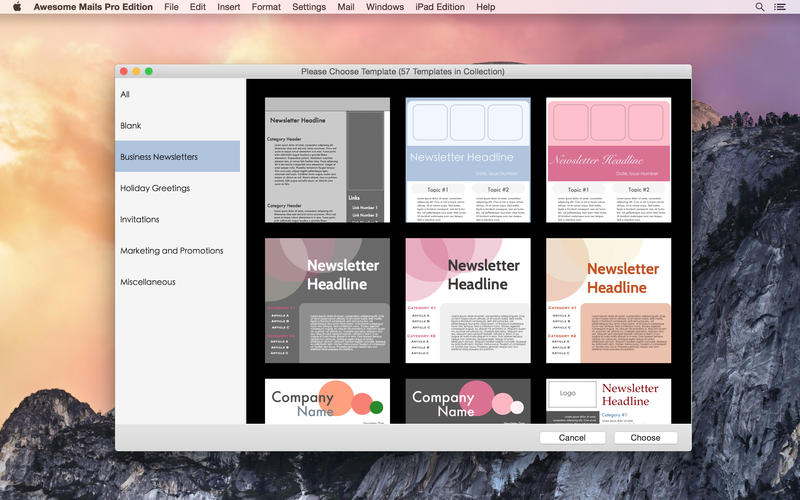Choose the dark Company Name template
800x500 pixels.
tap(468, 401)
